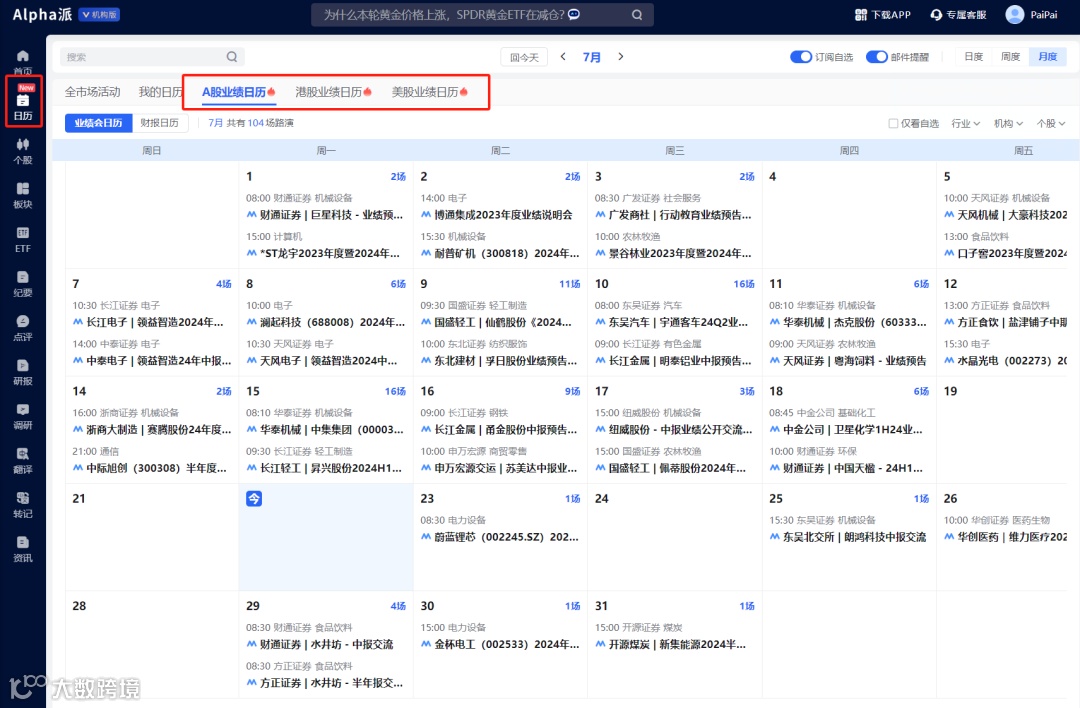Open event 开源煤炭 | 新集能源2024半
Image resolution: width=1080 pixels, height=708 pixels.
(x=670, y=645)
